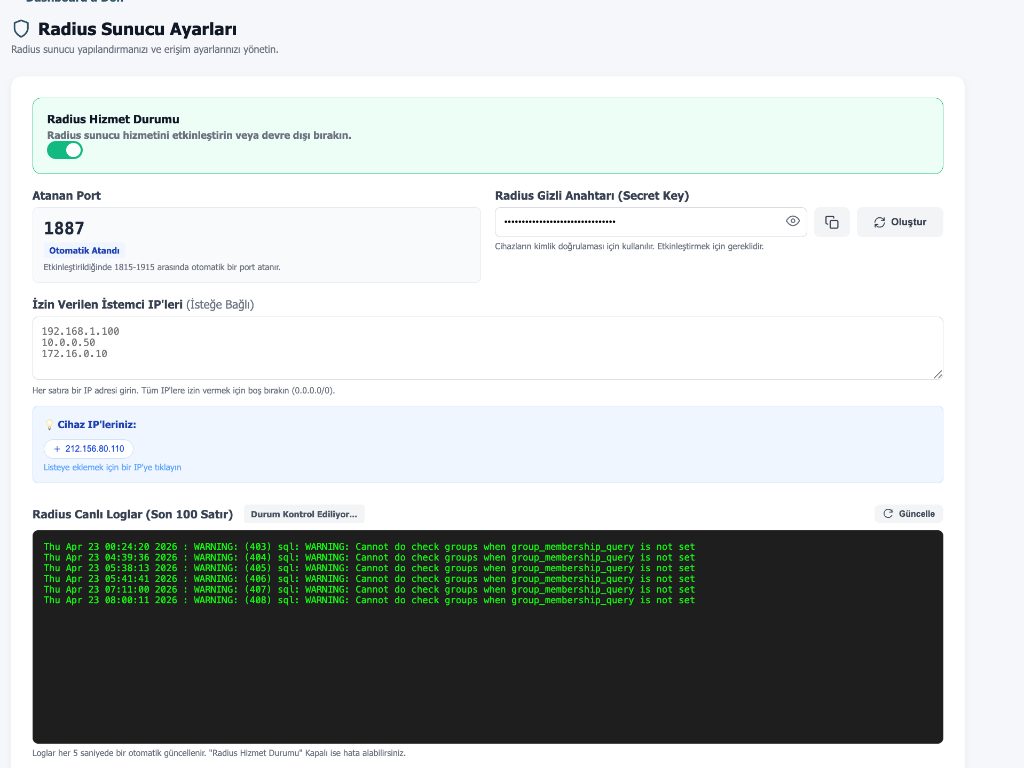Click the 'Listeye eklemek için' hint text

(x=112, y=467)
